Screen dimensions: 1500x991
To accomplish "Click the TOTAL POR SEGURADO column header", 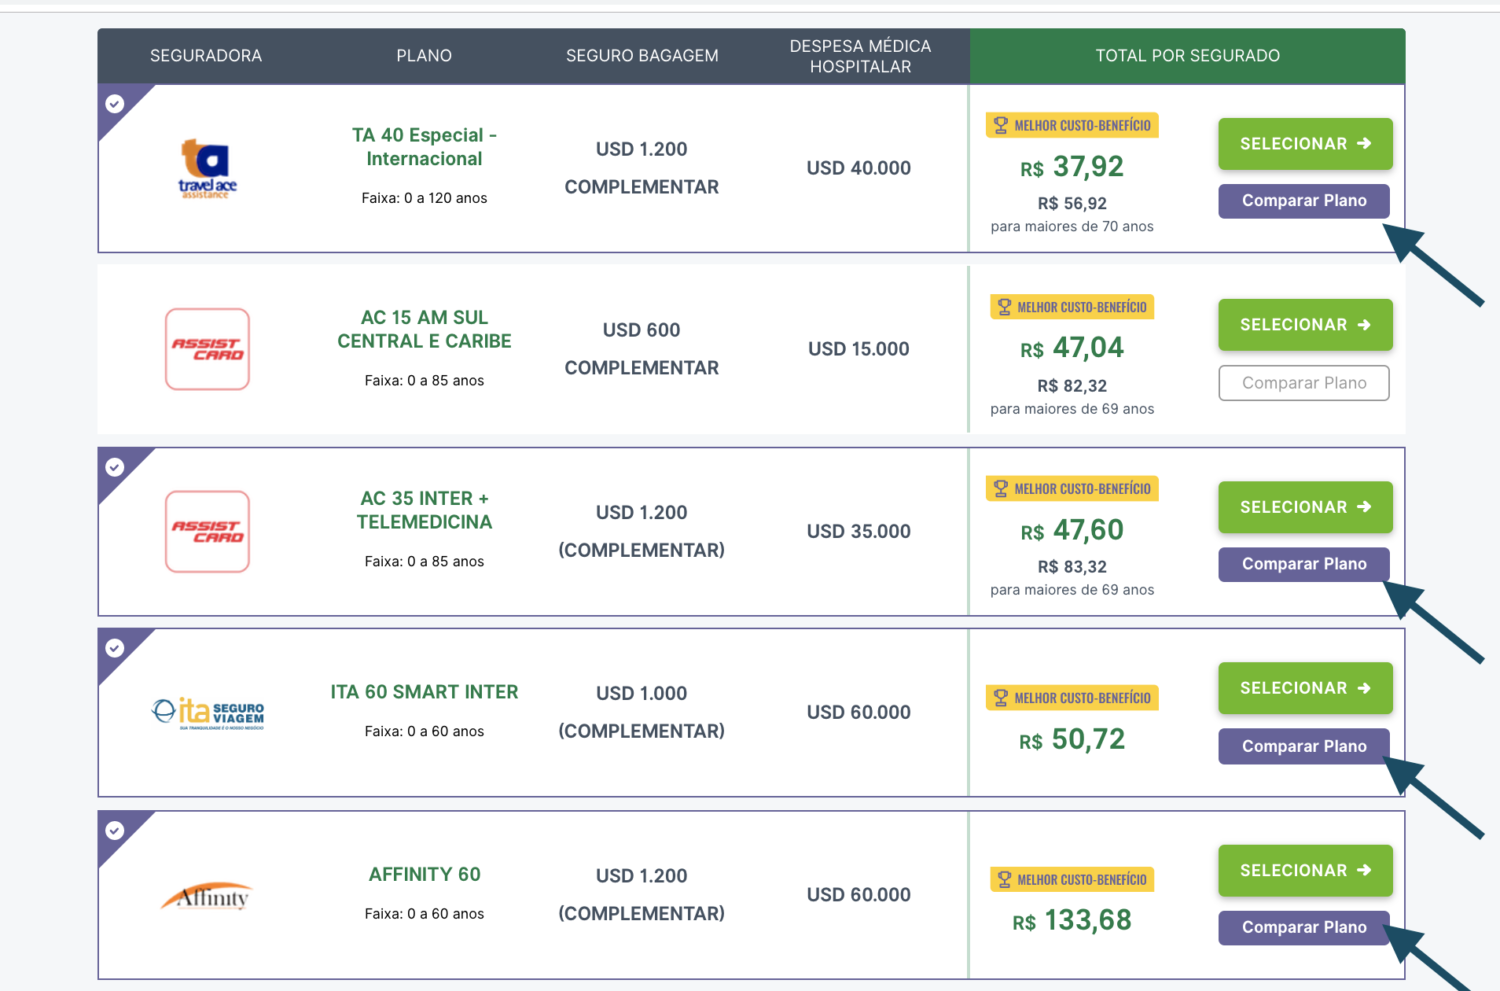I will (1187, 56).
